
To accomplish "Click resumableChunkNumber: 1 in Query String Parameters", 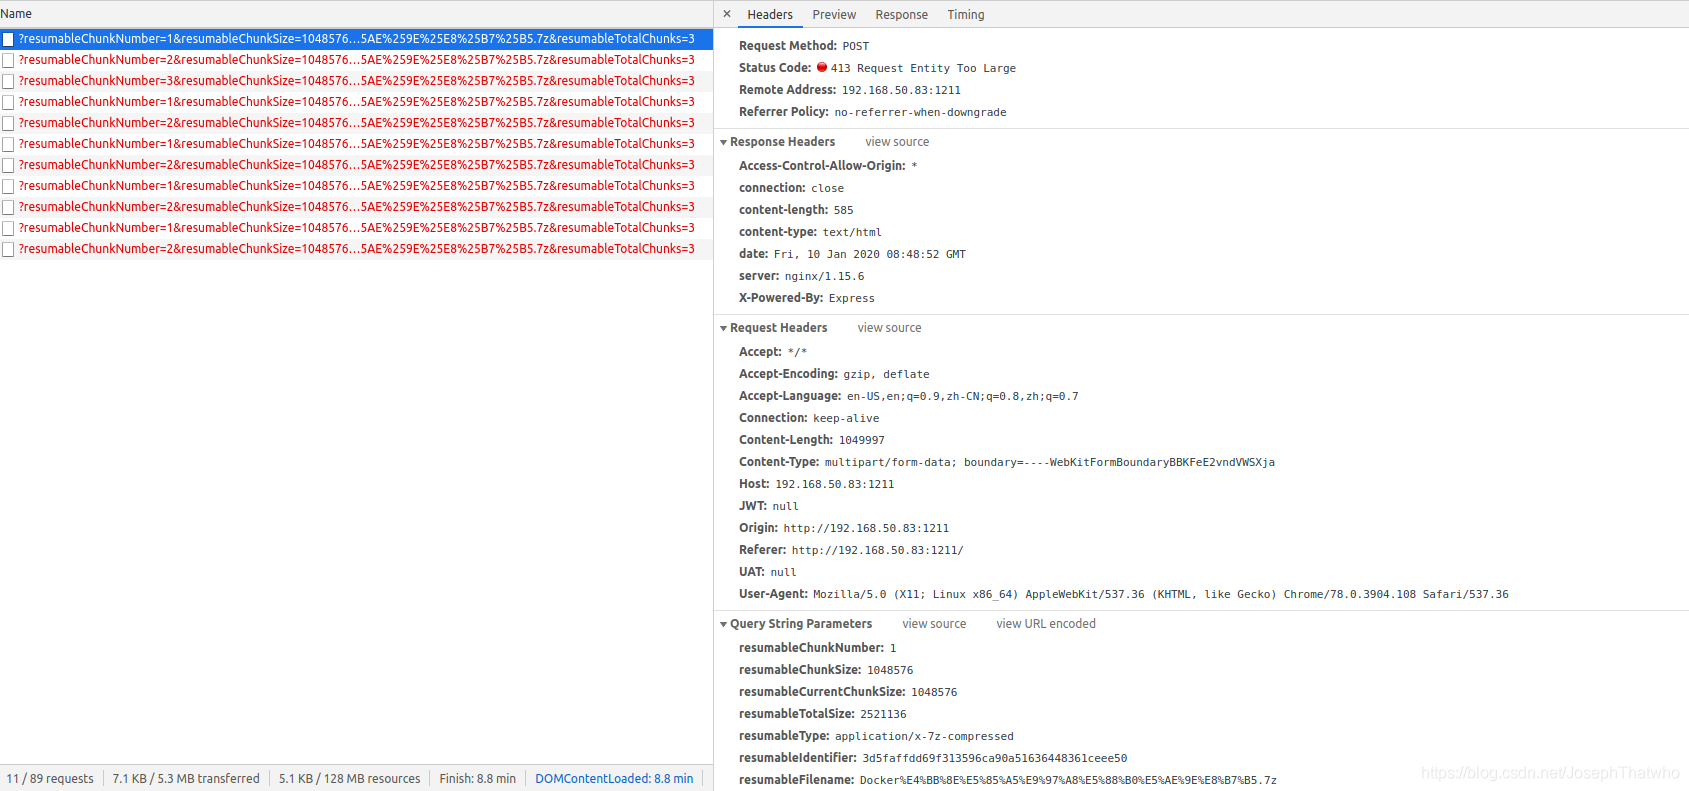I will coord(818,648).
